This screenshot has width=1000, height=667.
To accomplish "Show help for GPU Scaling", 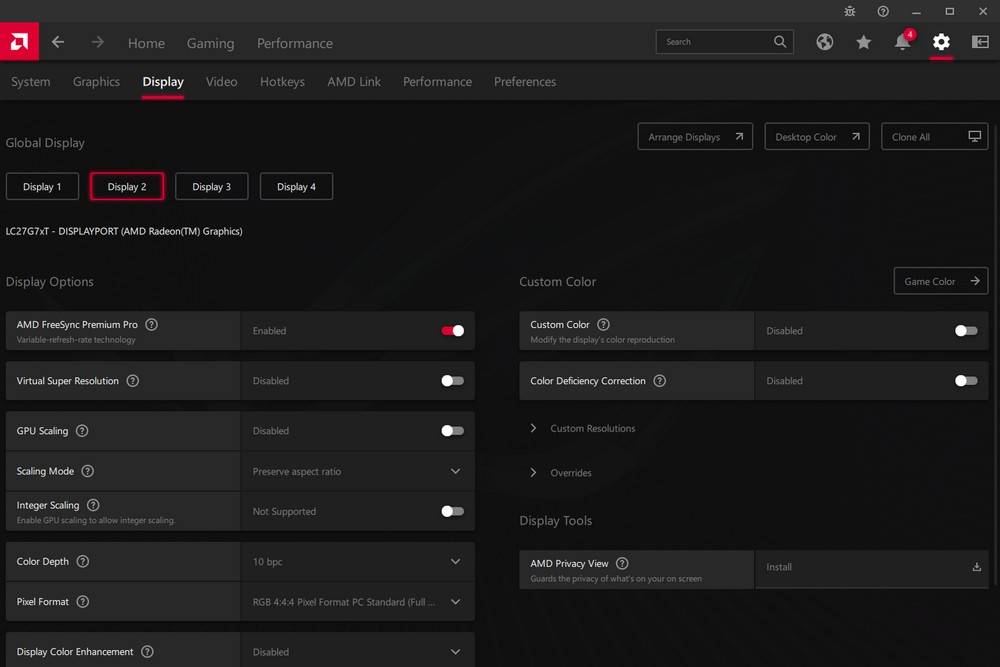I will [82, 431].
